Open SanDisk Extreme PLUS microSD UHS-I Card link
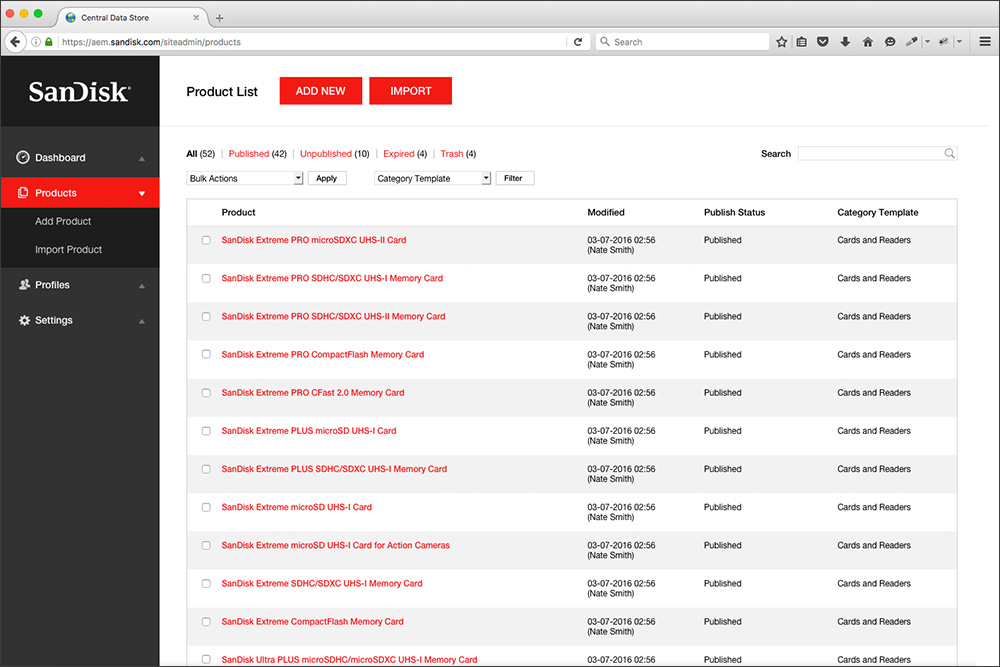 308,431
